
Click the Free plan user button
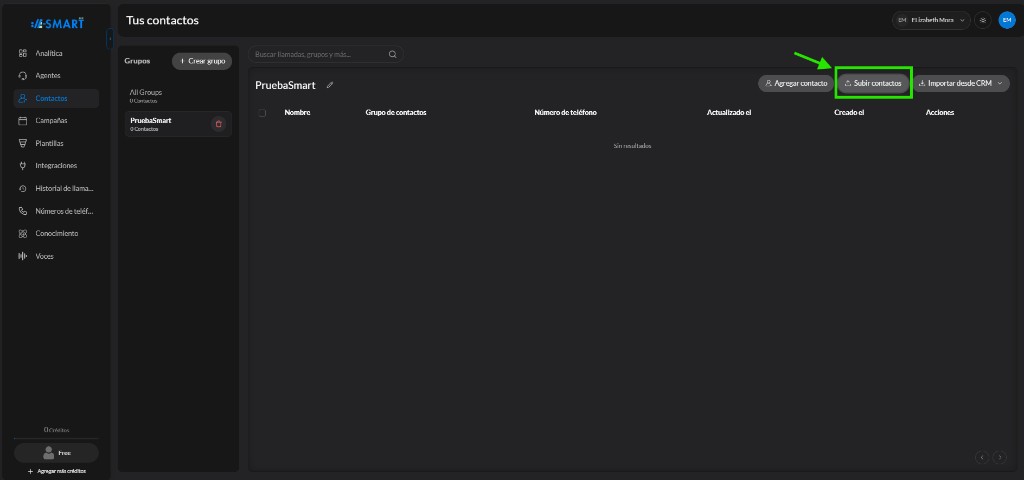click(56, 453)
